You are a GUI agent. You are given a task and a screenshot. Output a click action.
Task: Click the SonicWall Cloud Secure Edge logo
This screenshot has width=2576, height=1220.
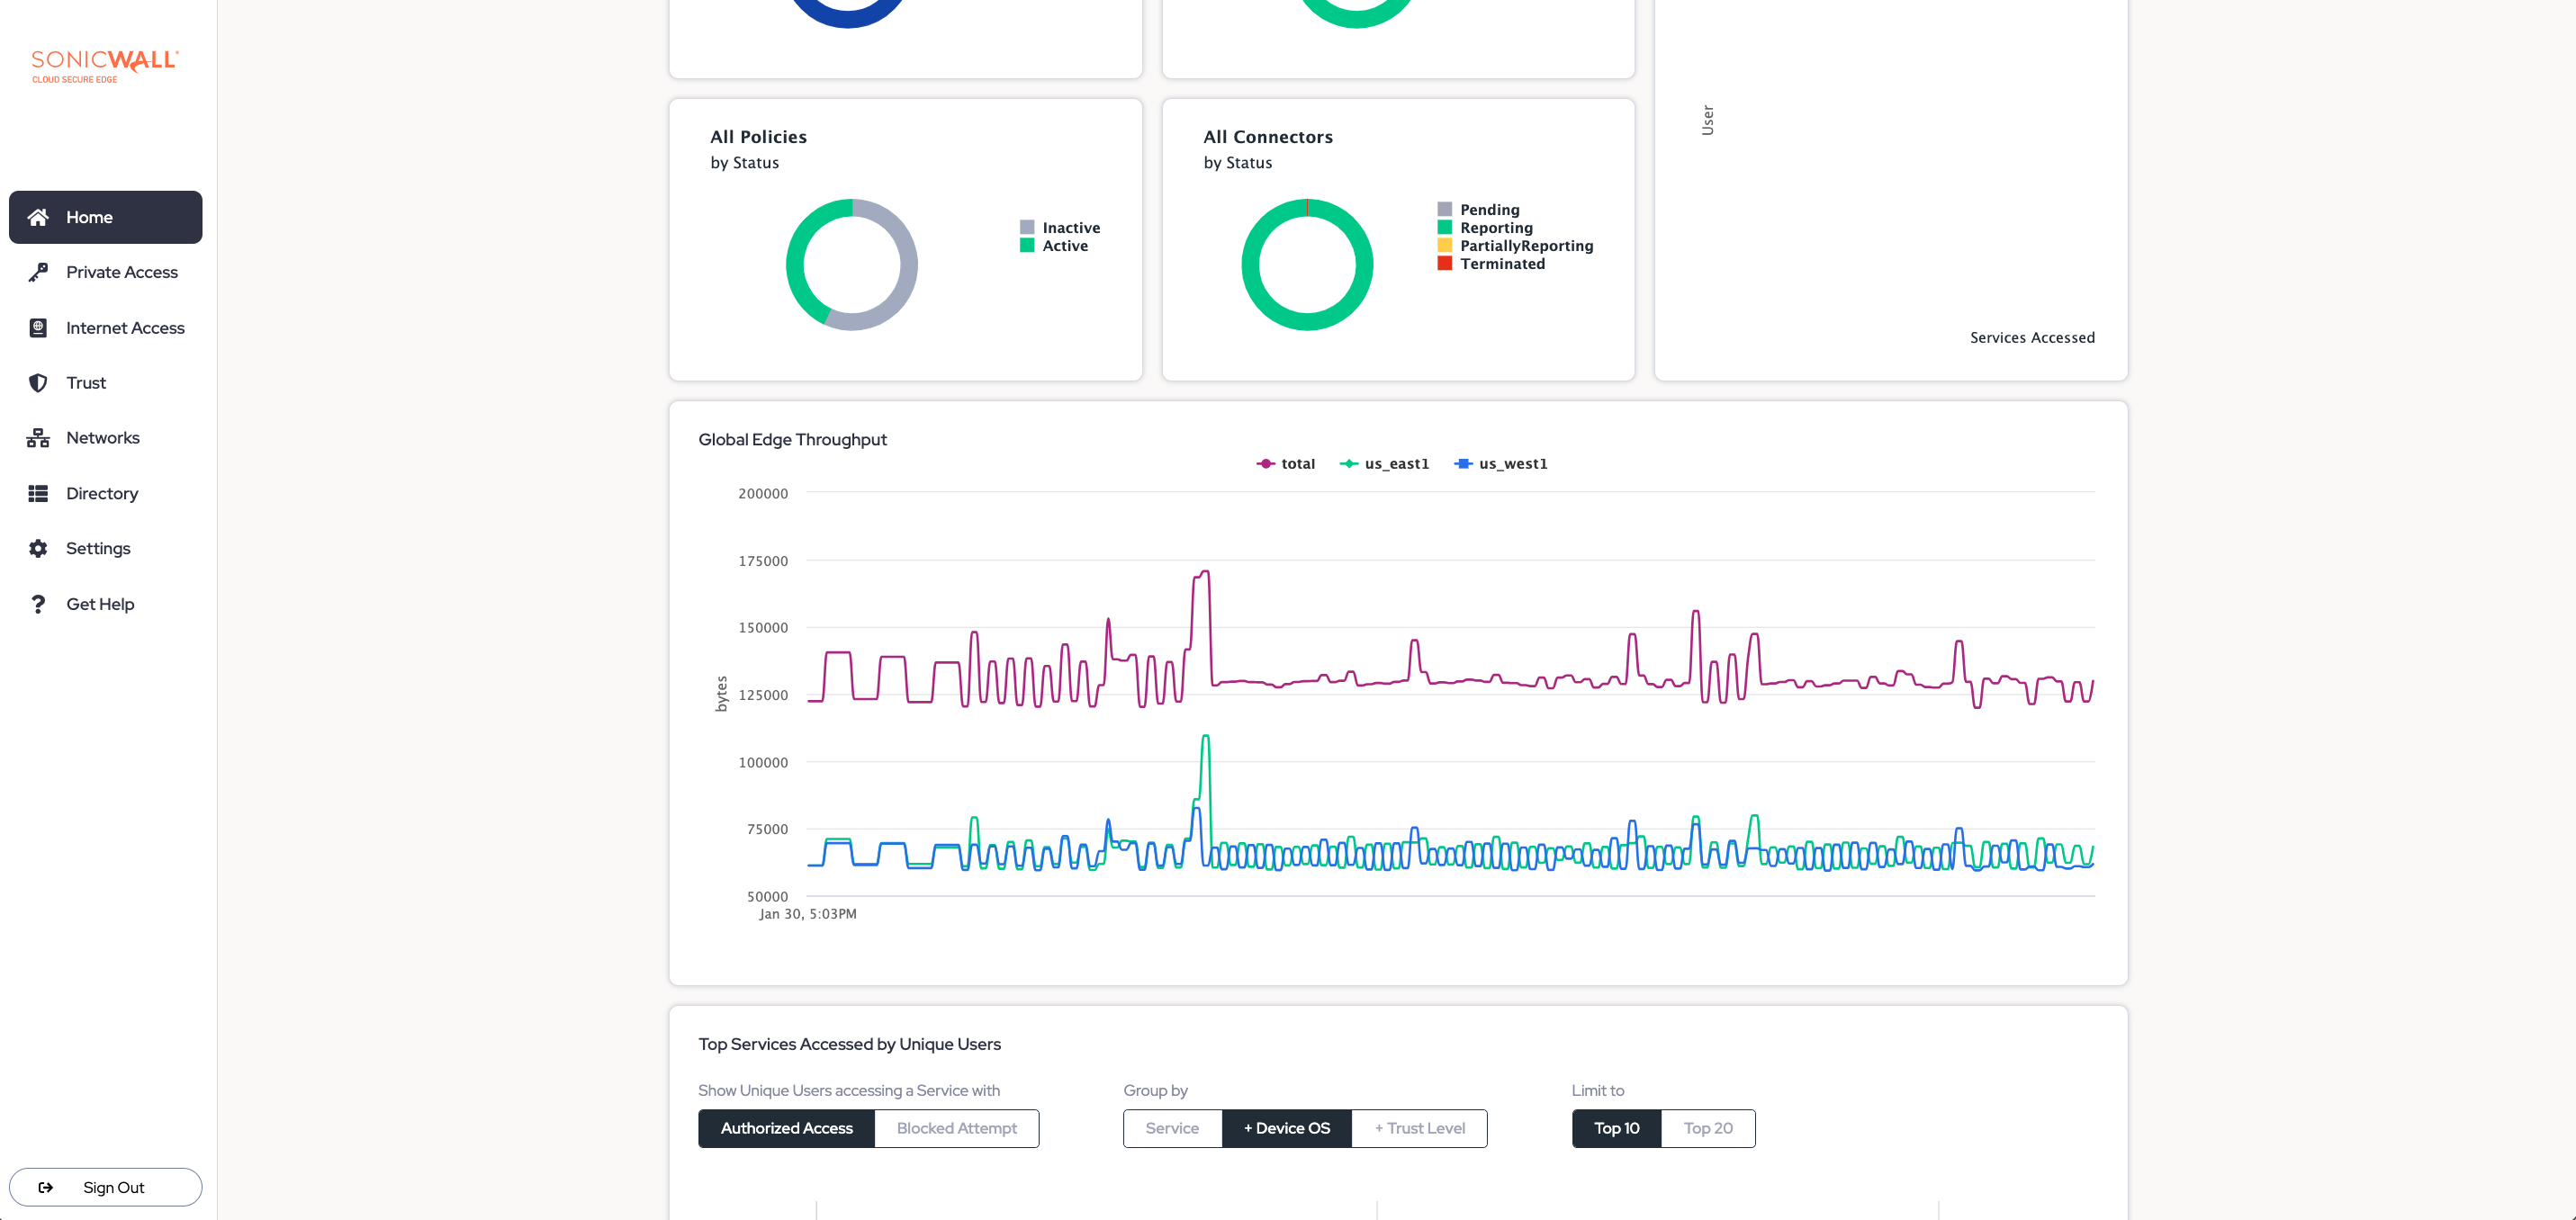104,66
